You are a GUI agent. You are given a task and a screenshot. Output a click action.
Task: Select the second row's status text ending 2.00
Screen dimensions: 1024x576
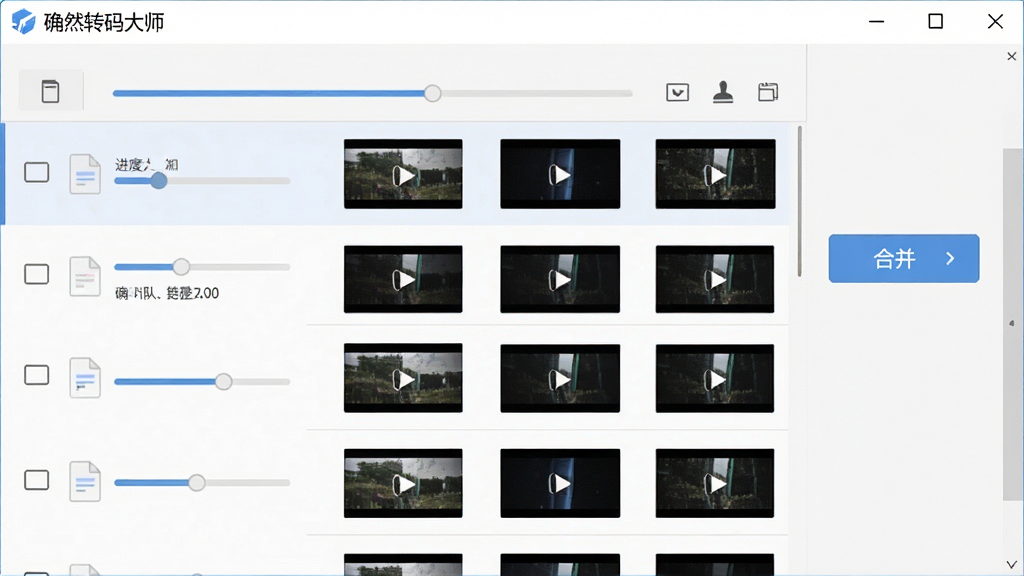click(x=167, y=293)
